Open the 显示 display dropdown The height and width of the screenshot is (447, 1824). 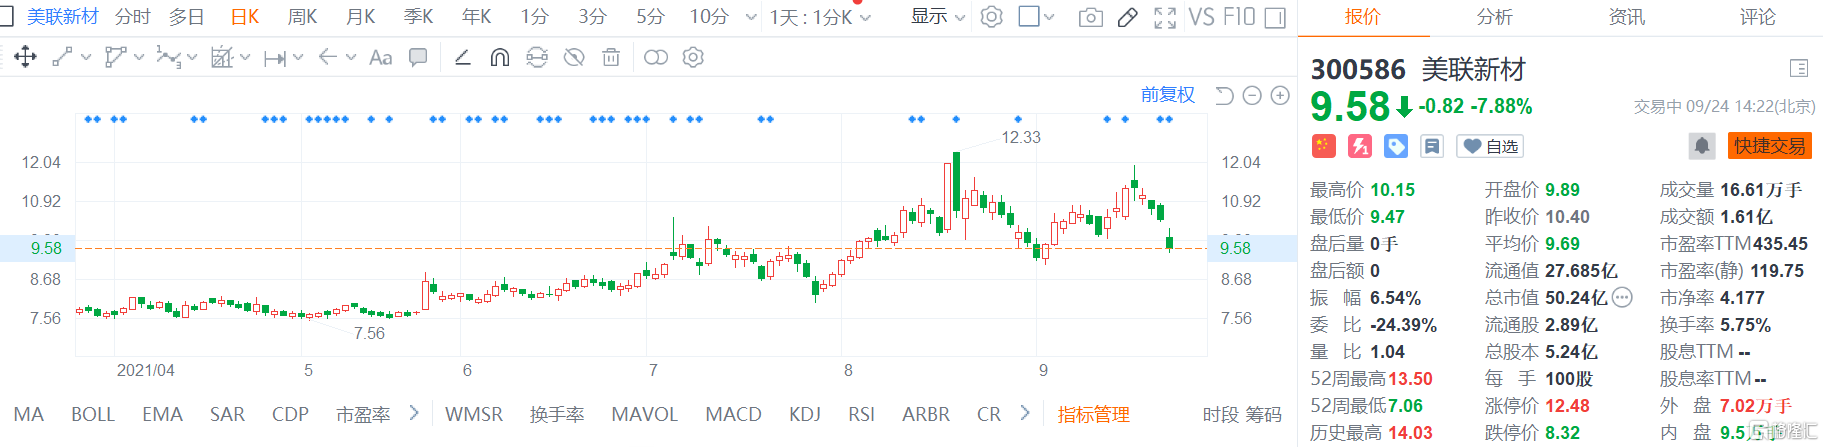[938, 17]
